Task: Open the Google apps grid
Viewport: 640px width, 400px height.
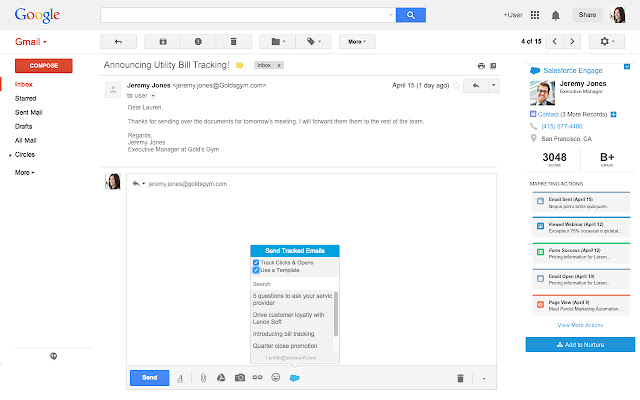Action: [535, 15]
